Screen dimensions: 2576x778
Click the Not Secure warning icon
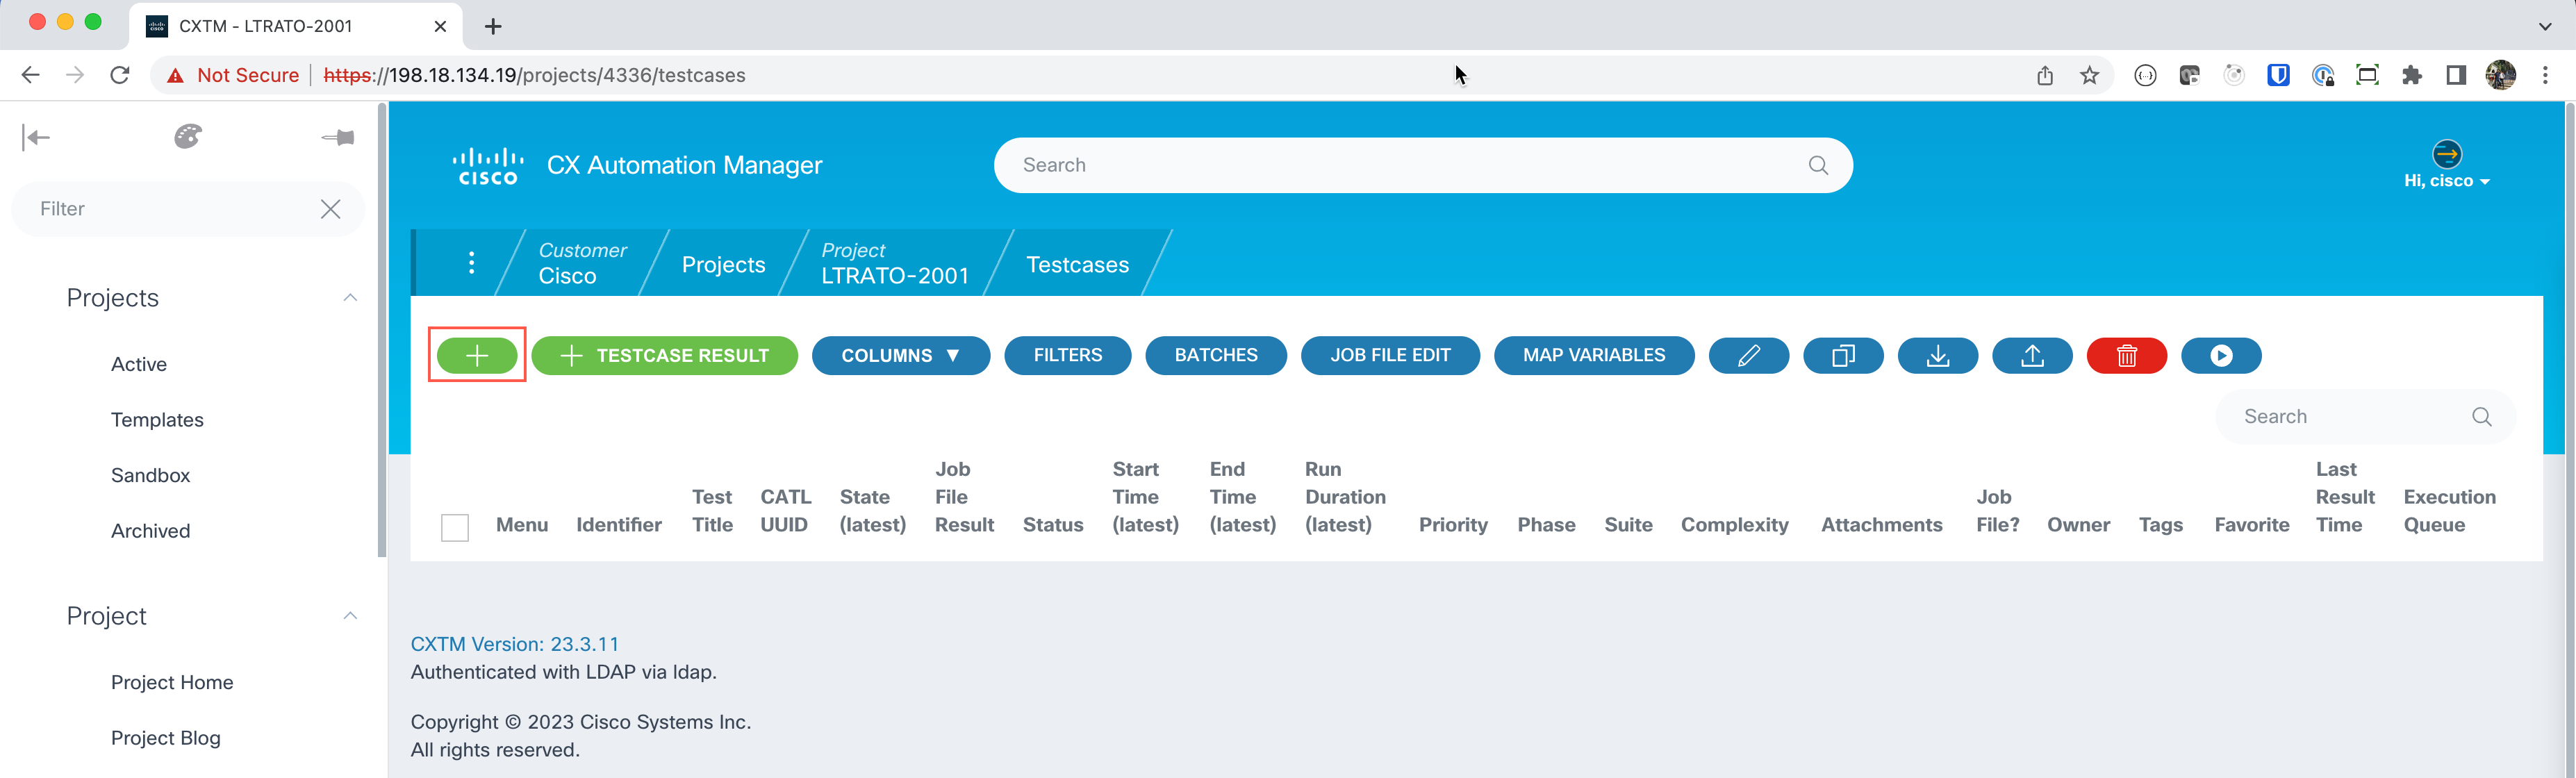click(175, 75)
